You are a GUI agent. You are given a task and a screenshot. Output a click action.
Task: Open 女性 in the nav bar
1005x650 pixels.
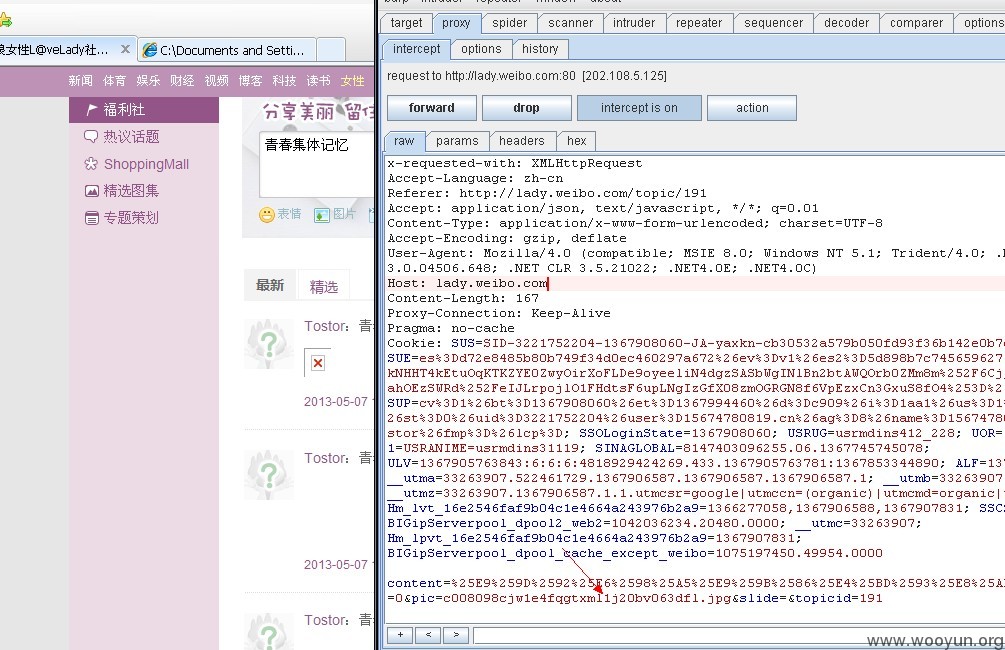pyautogui.click(x=353, y=81)
